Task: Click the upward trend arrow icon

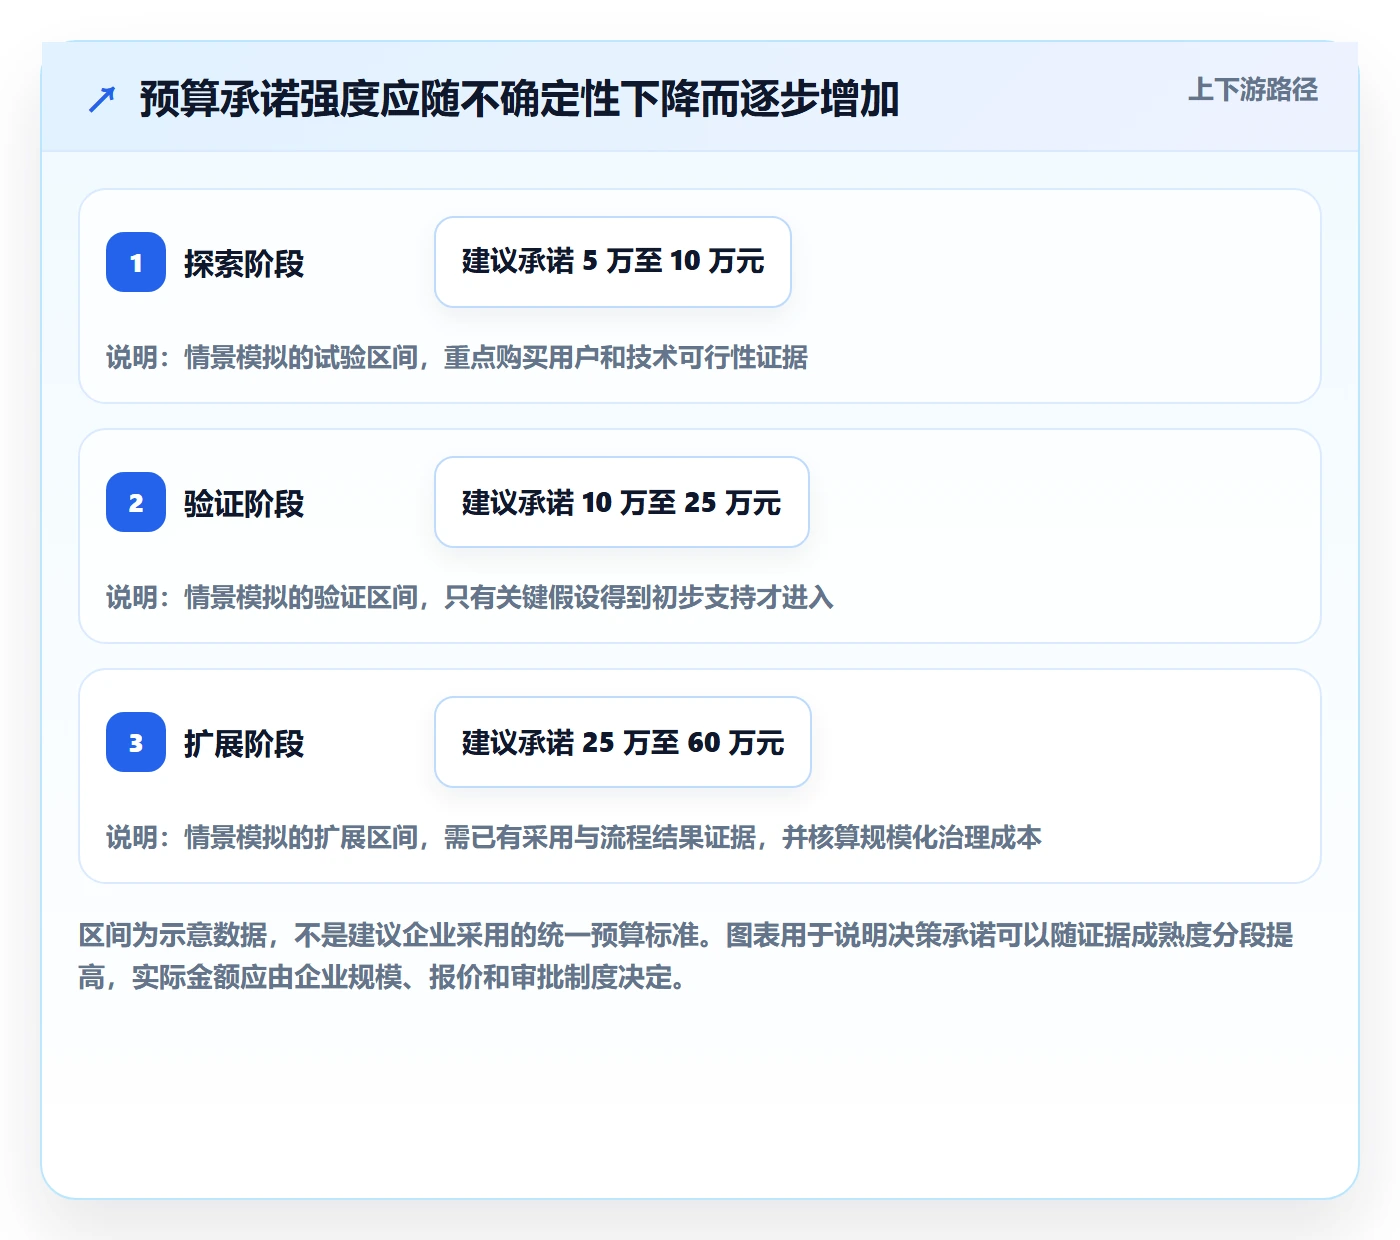Action: pos(102,99)
